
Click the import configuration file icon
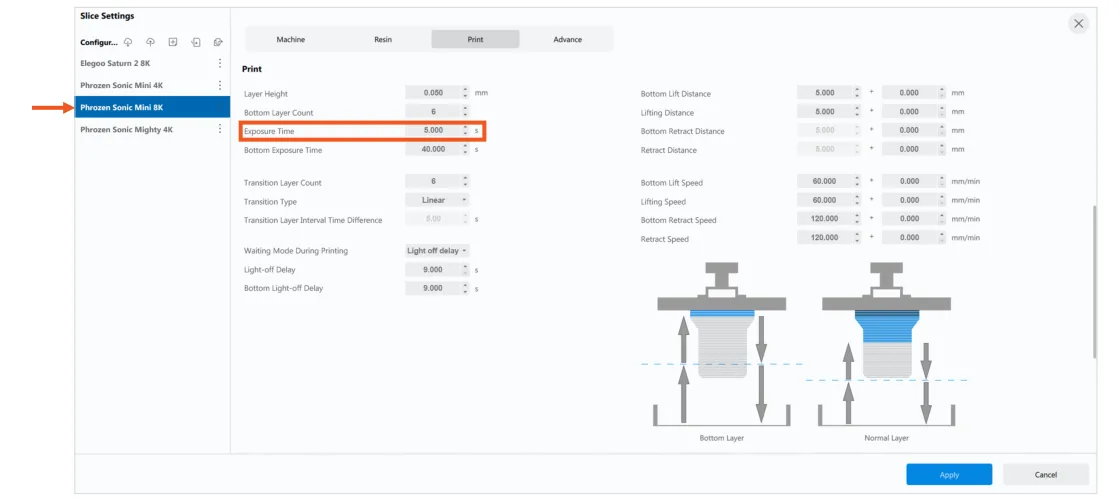[x=196, y=42]
